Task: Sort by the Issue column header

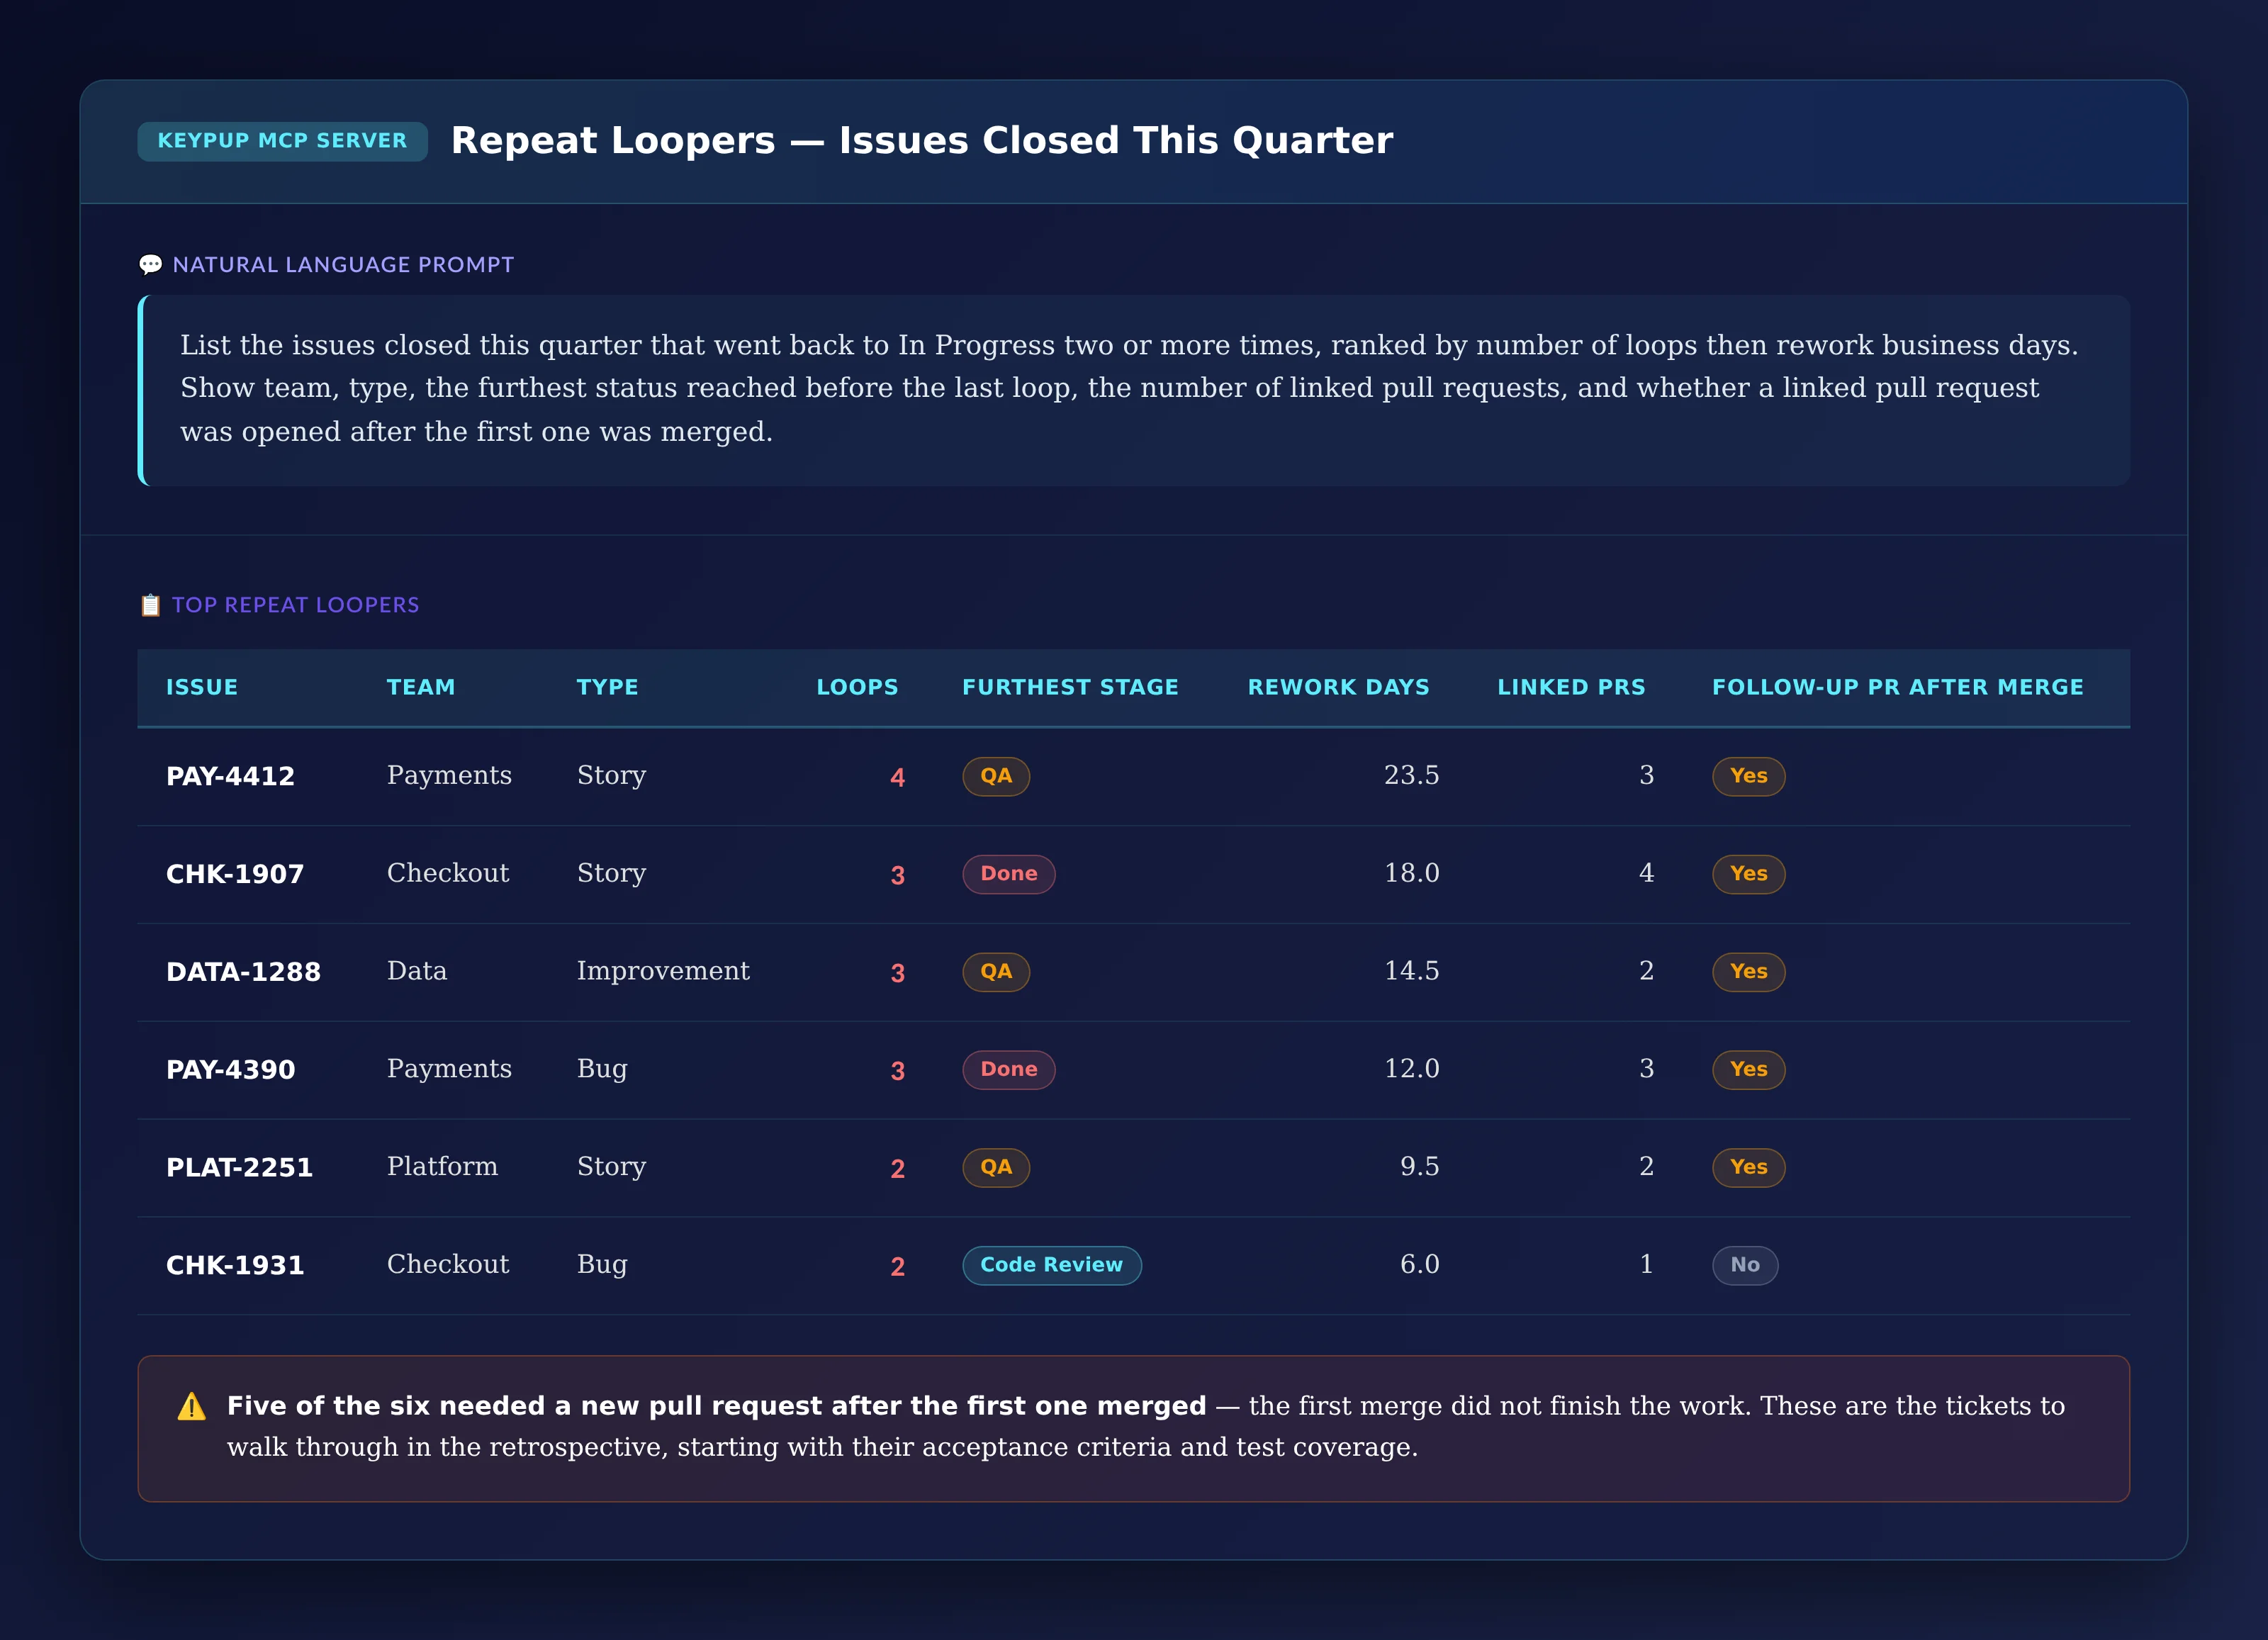Action: (202, 687)
